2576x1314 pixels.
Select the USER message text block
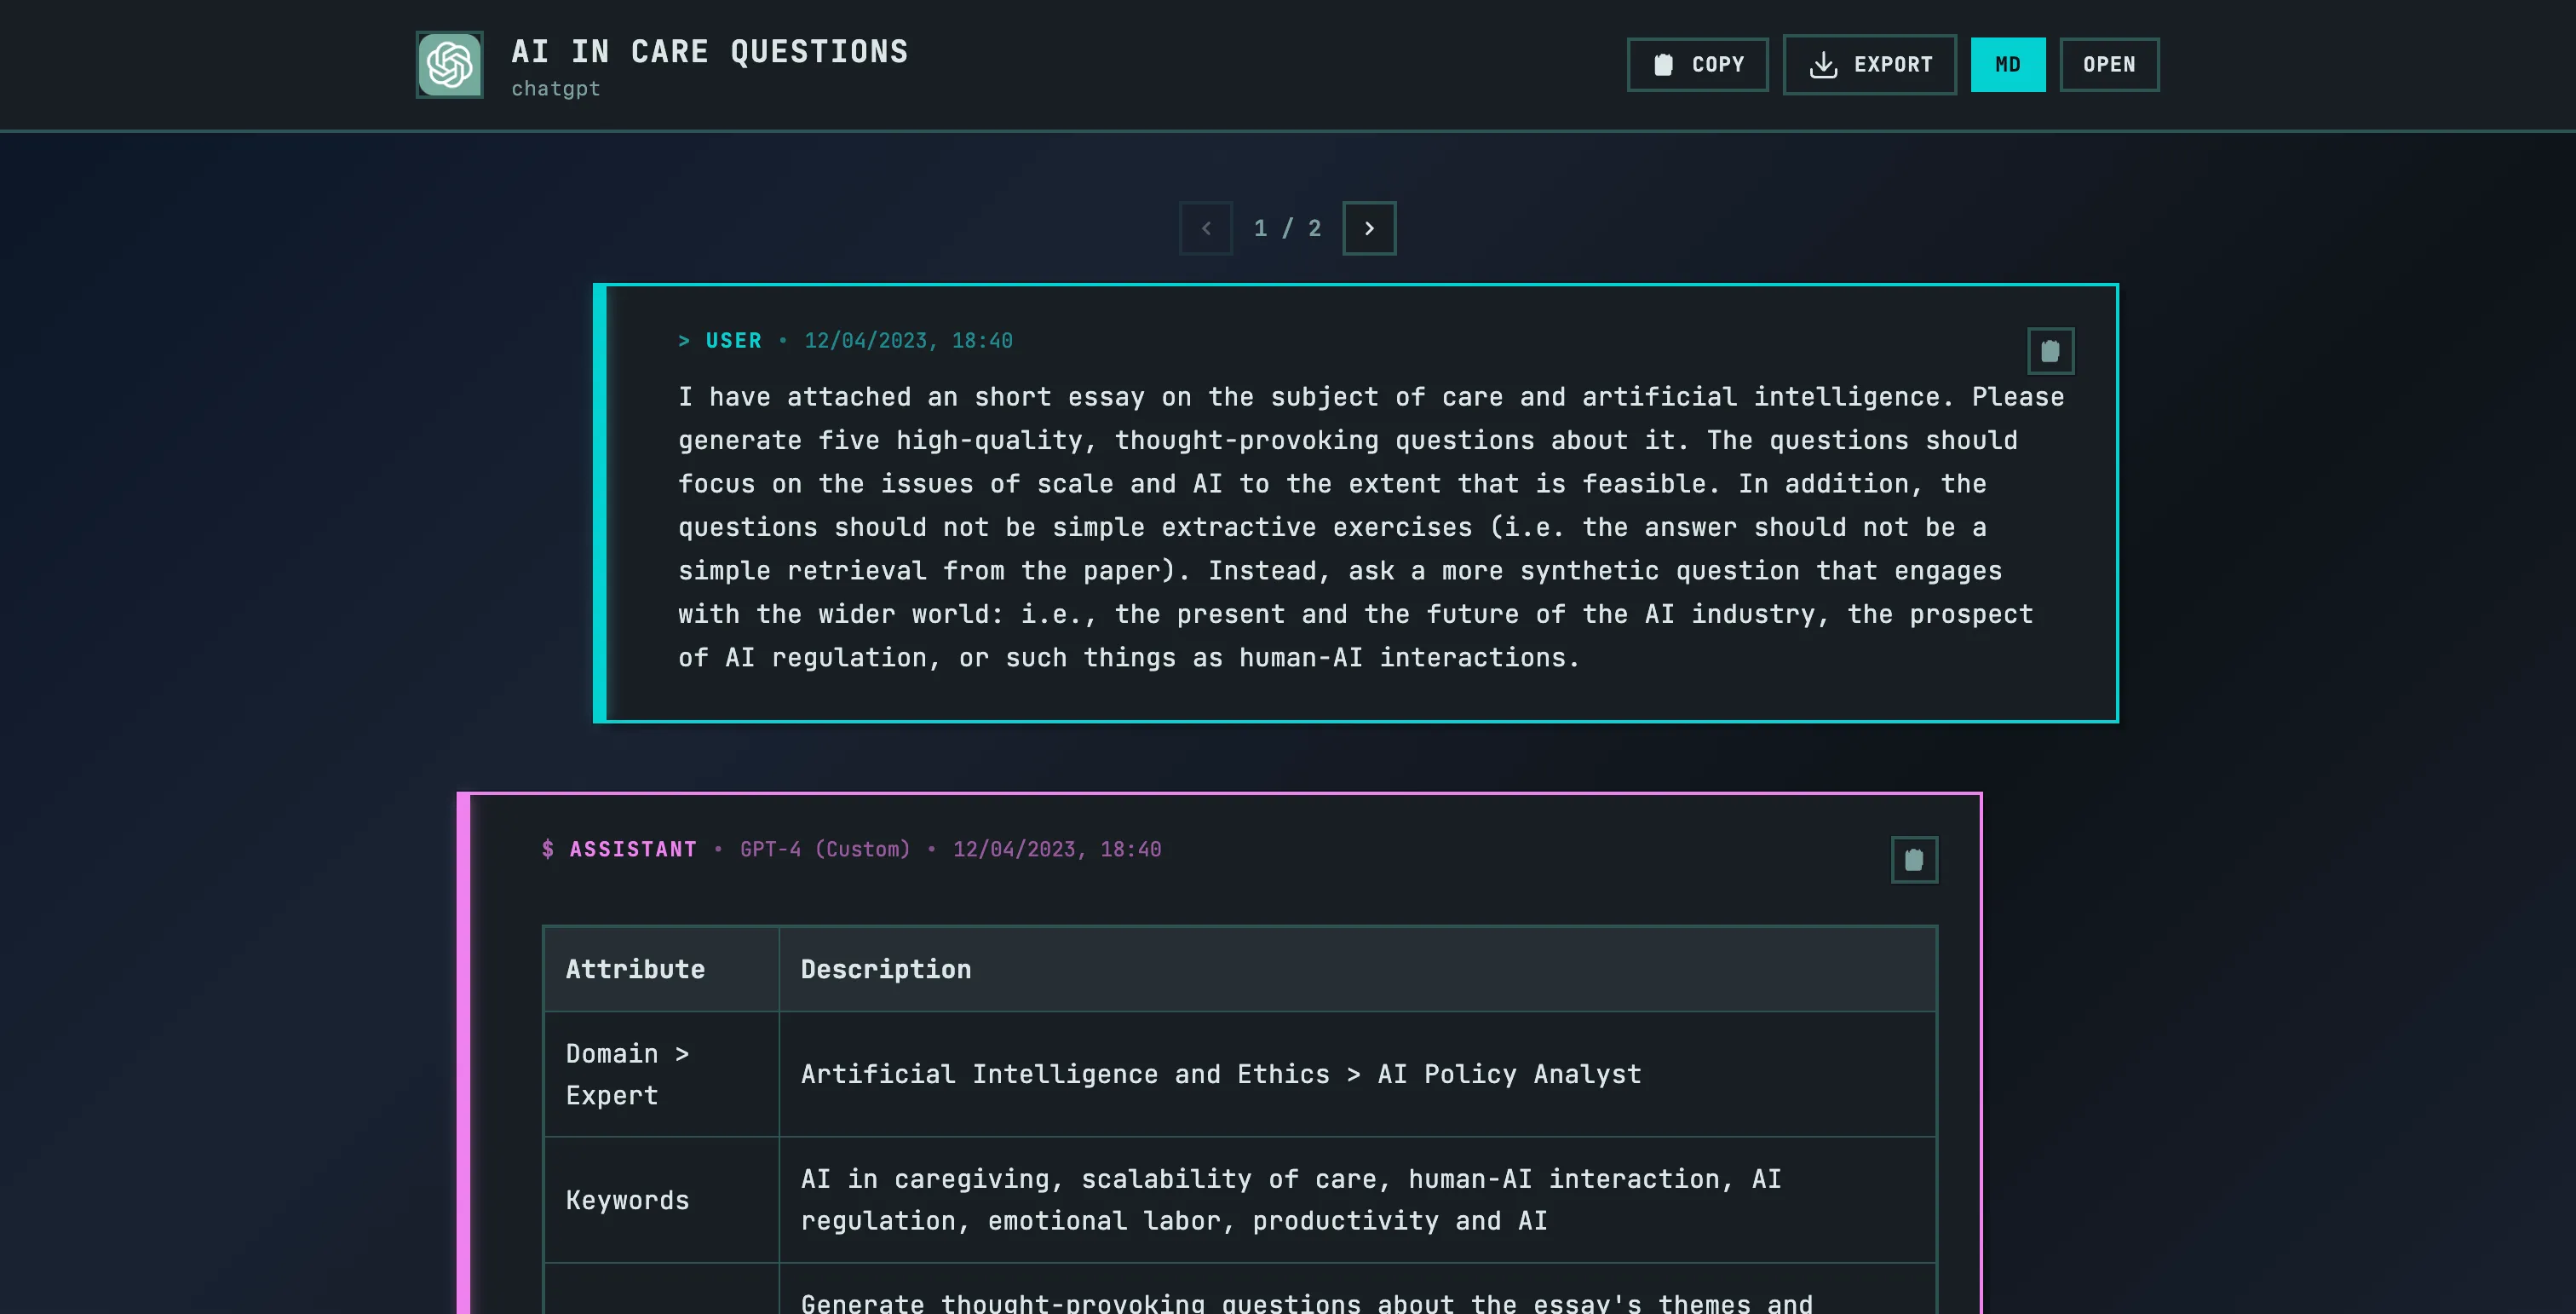(1370, 527)
